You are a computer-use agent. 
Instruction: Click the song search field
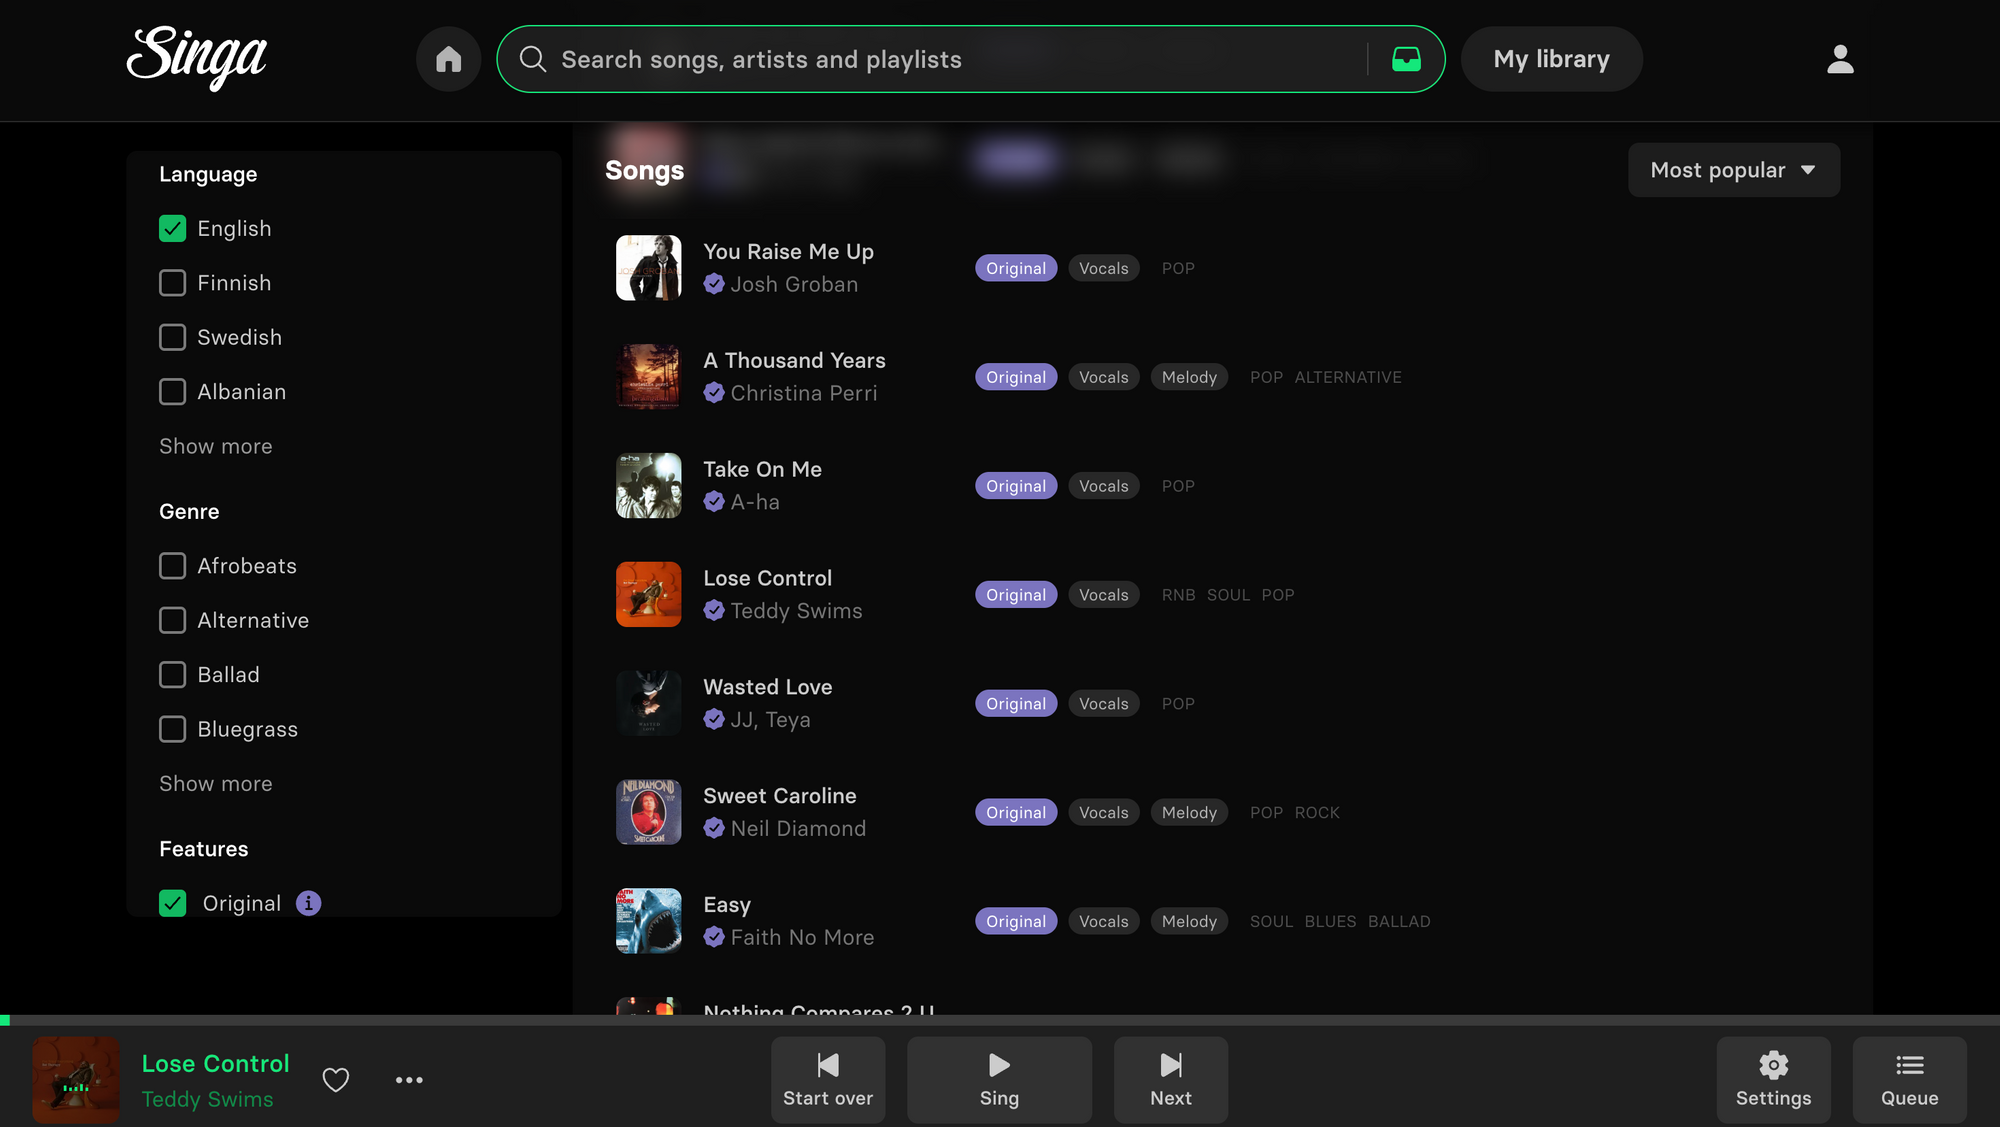coord(940,59)
